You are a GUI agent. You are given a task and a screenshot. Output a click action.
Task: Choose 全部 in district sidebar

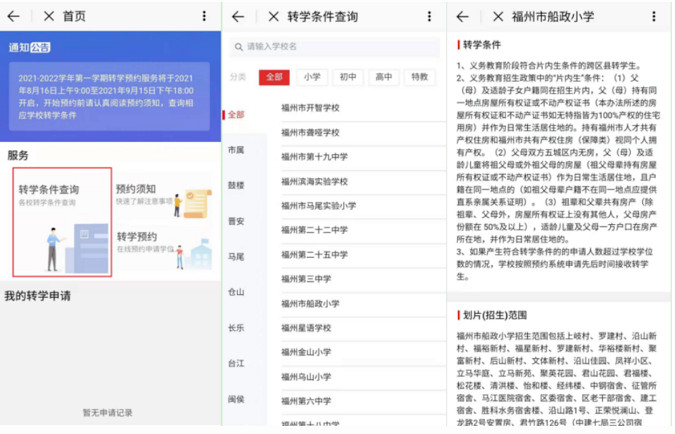click(236, 115)
